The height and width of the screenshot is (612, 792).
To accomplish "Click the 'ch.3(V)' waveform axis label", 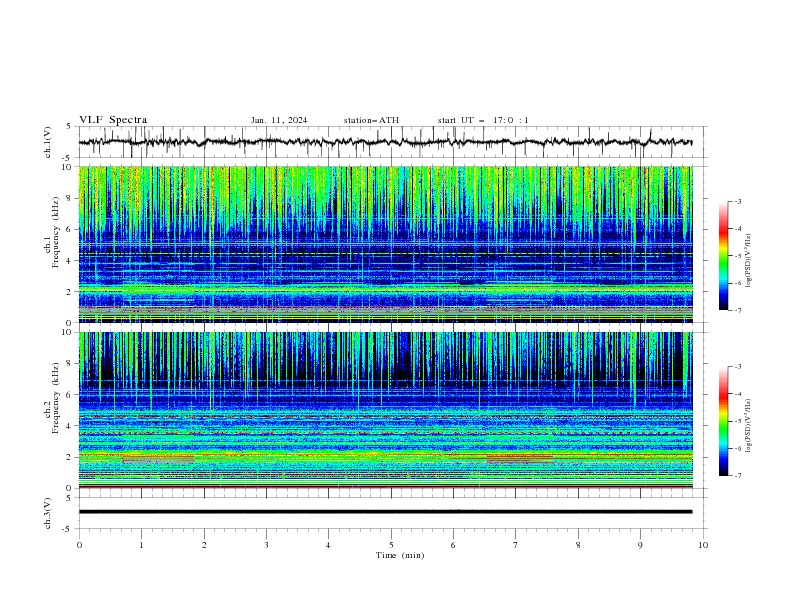I will [48, 513].
